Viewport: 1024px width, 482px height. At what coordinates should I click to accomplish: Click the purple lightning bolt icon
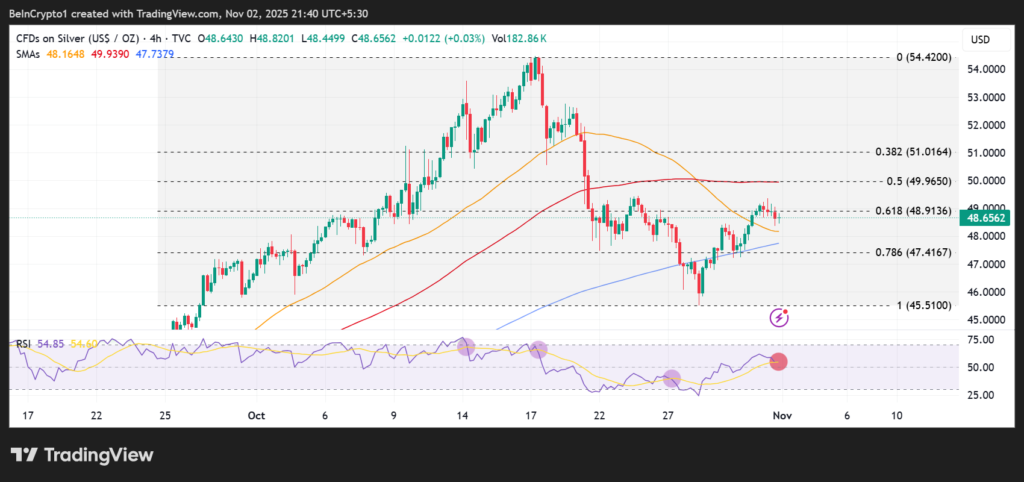pyautogui.click(x=779, y=317)
